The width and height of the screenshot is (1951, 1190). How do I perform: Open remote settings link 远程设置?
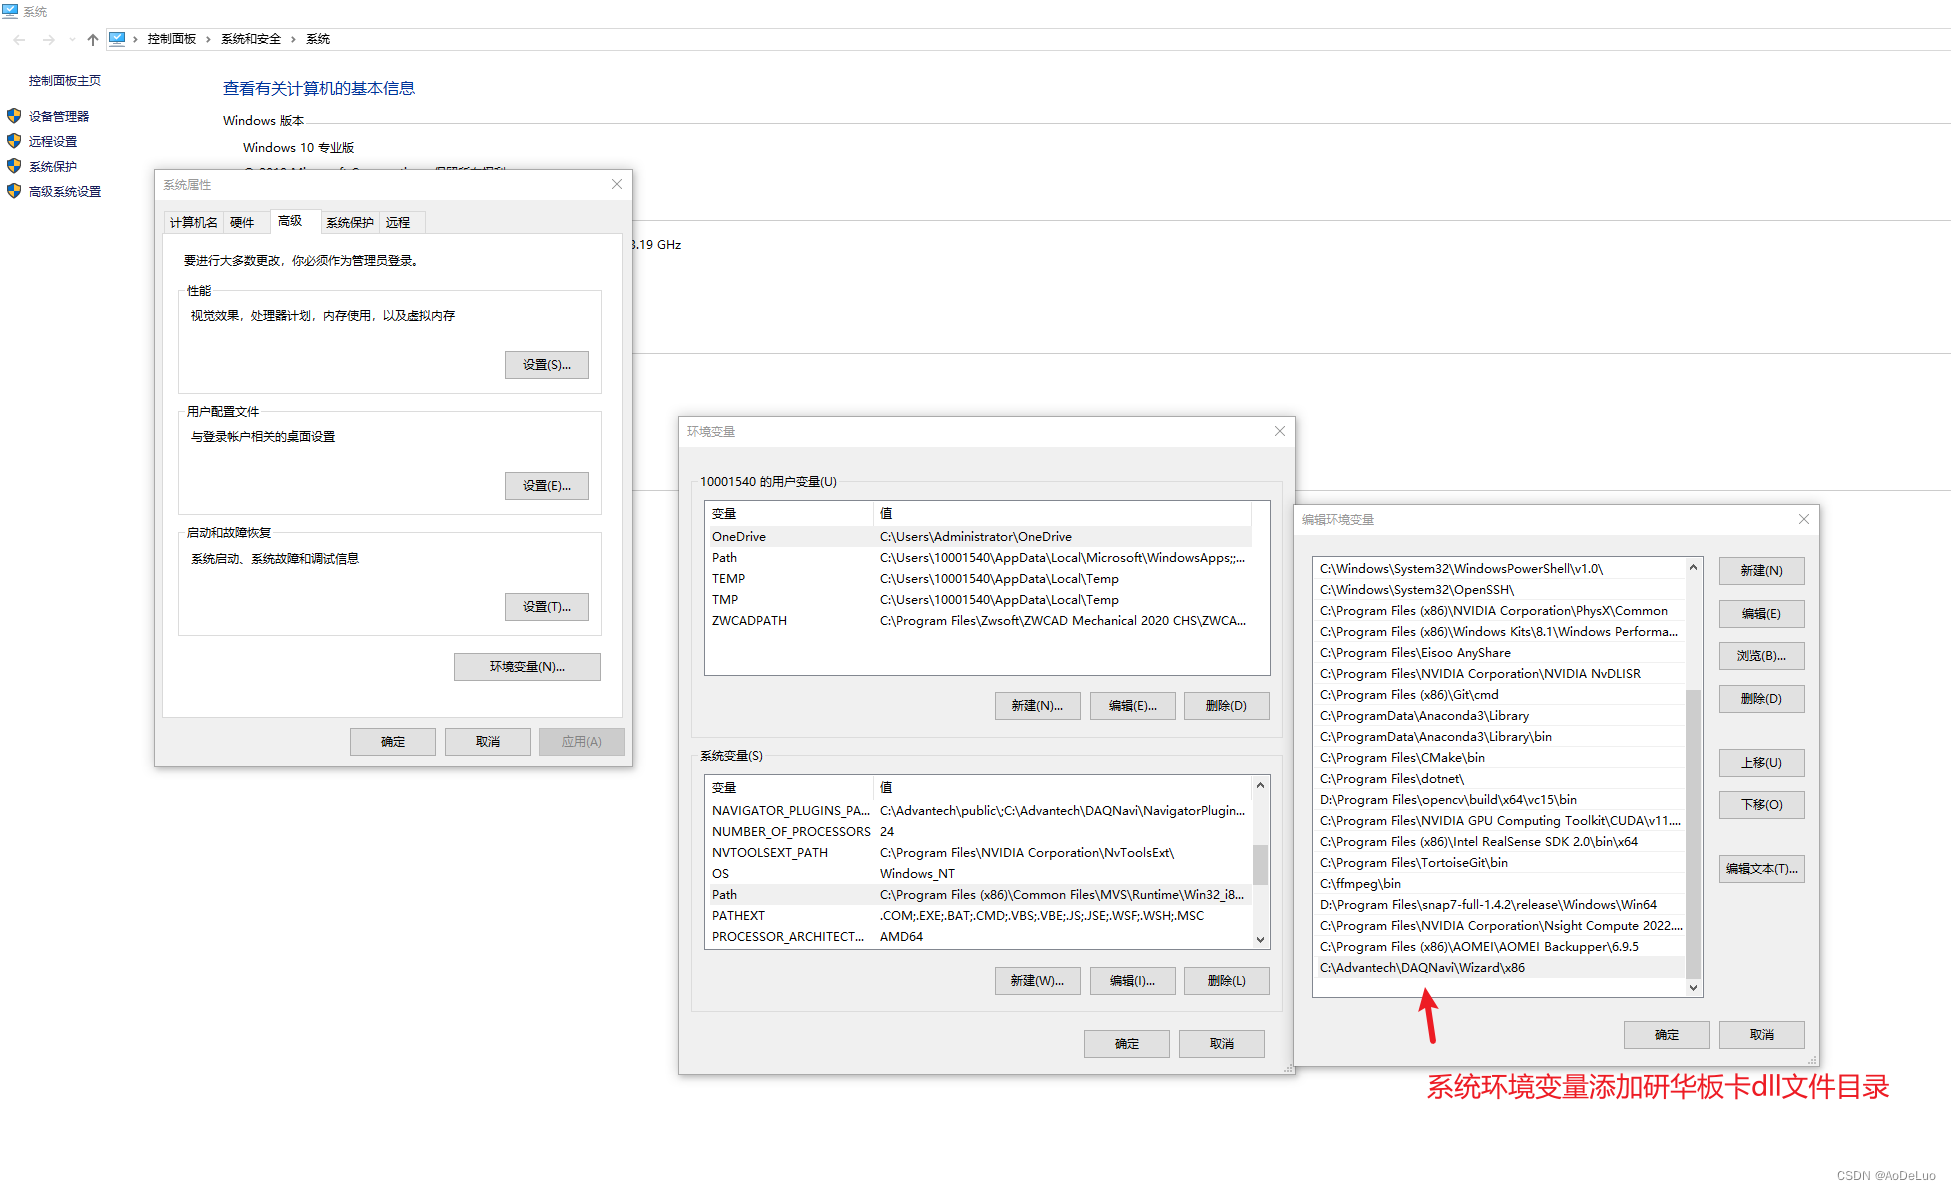click(x=53, y=141)
